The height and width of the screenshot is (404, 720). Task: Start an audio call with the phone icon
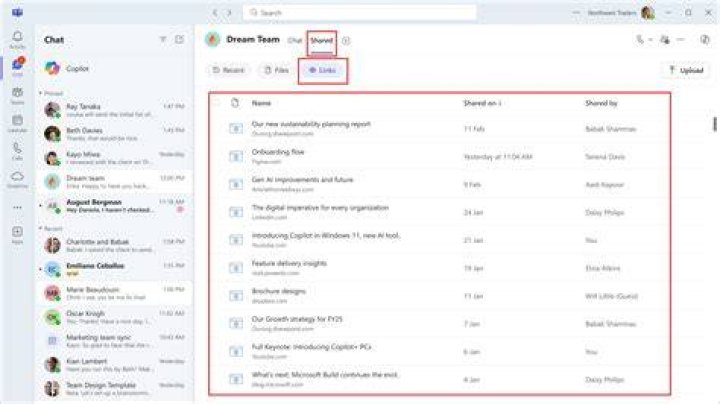640,40
